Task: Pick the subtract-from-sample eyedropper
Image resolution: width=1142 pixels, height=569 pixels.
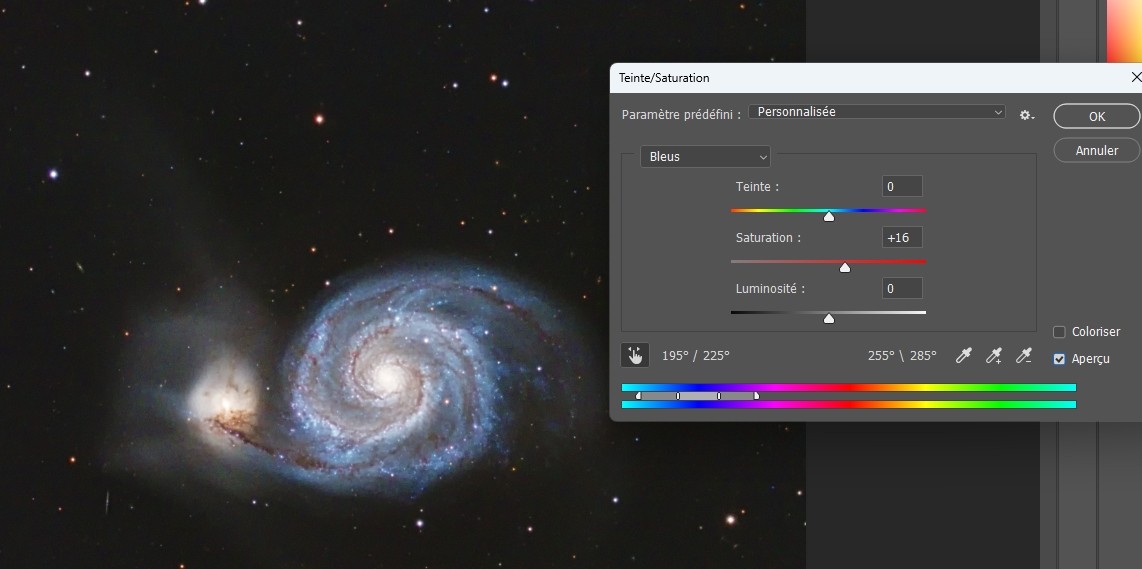Action: [x=1024, y=356]
